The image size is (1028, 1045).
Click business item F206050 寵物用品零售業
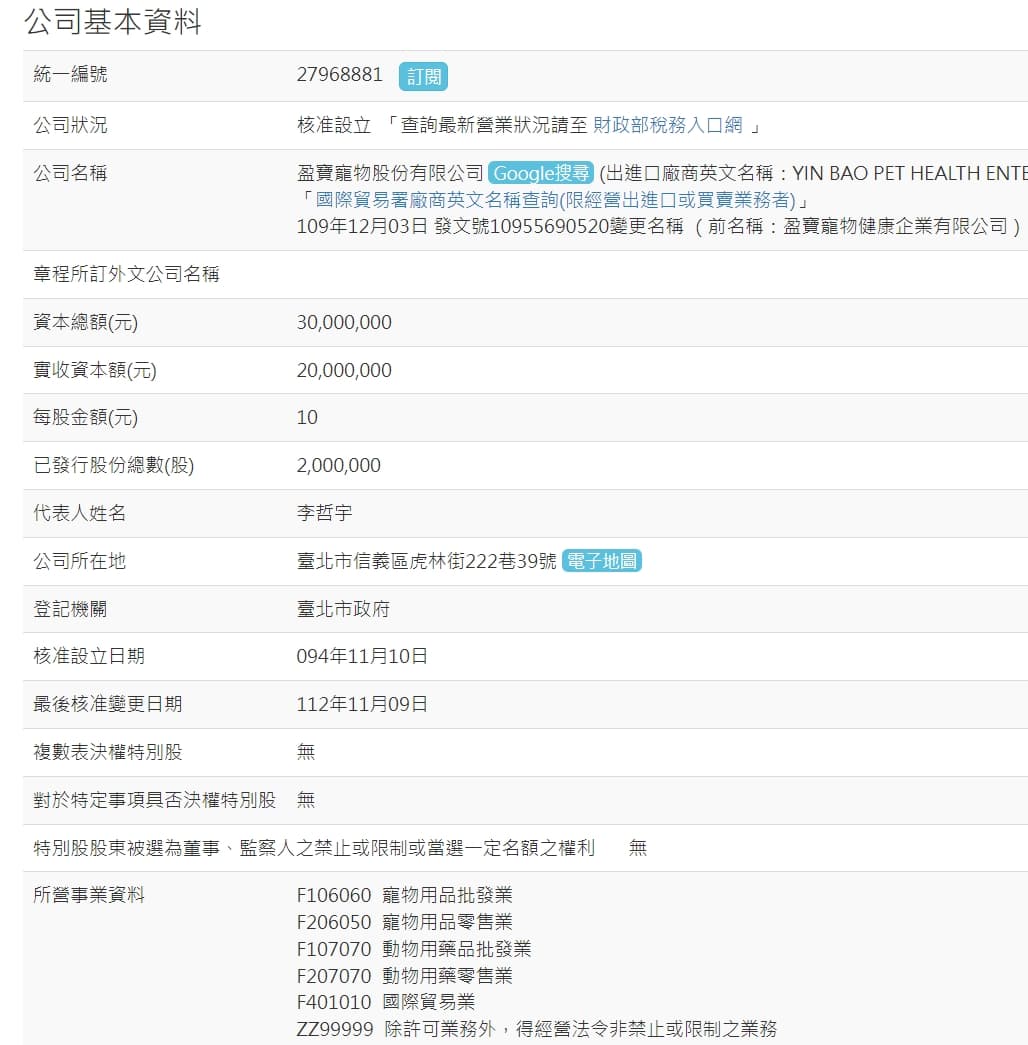click(405, 922)
